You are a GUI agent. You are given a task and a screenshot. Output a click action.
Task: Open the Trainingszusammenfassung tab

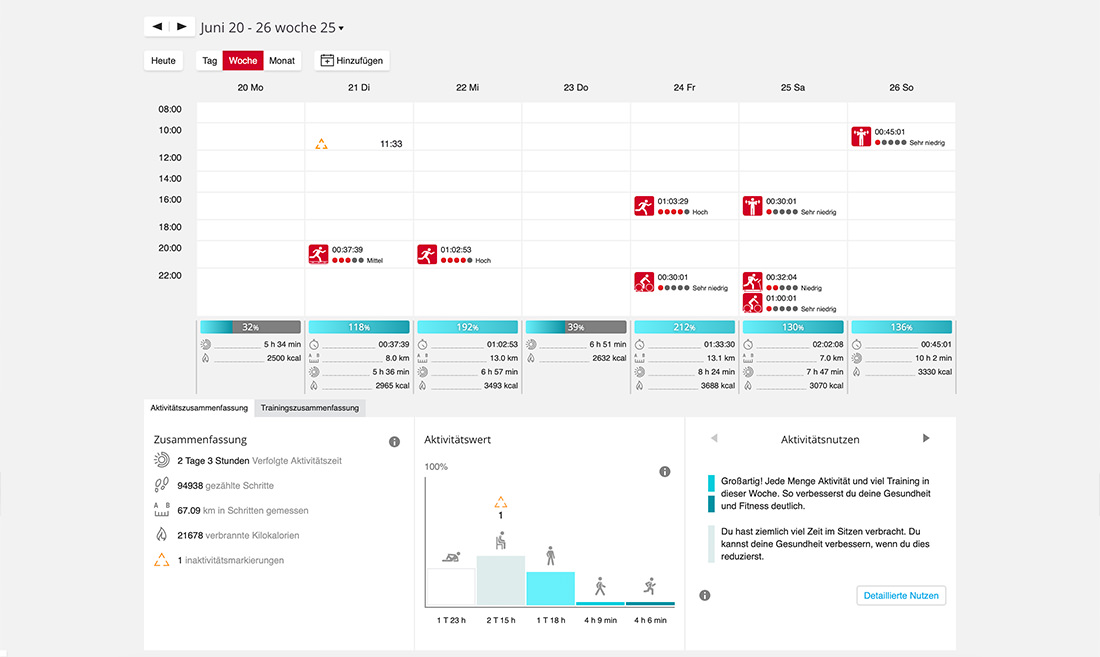[x=309, y=408]
